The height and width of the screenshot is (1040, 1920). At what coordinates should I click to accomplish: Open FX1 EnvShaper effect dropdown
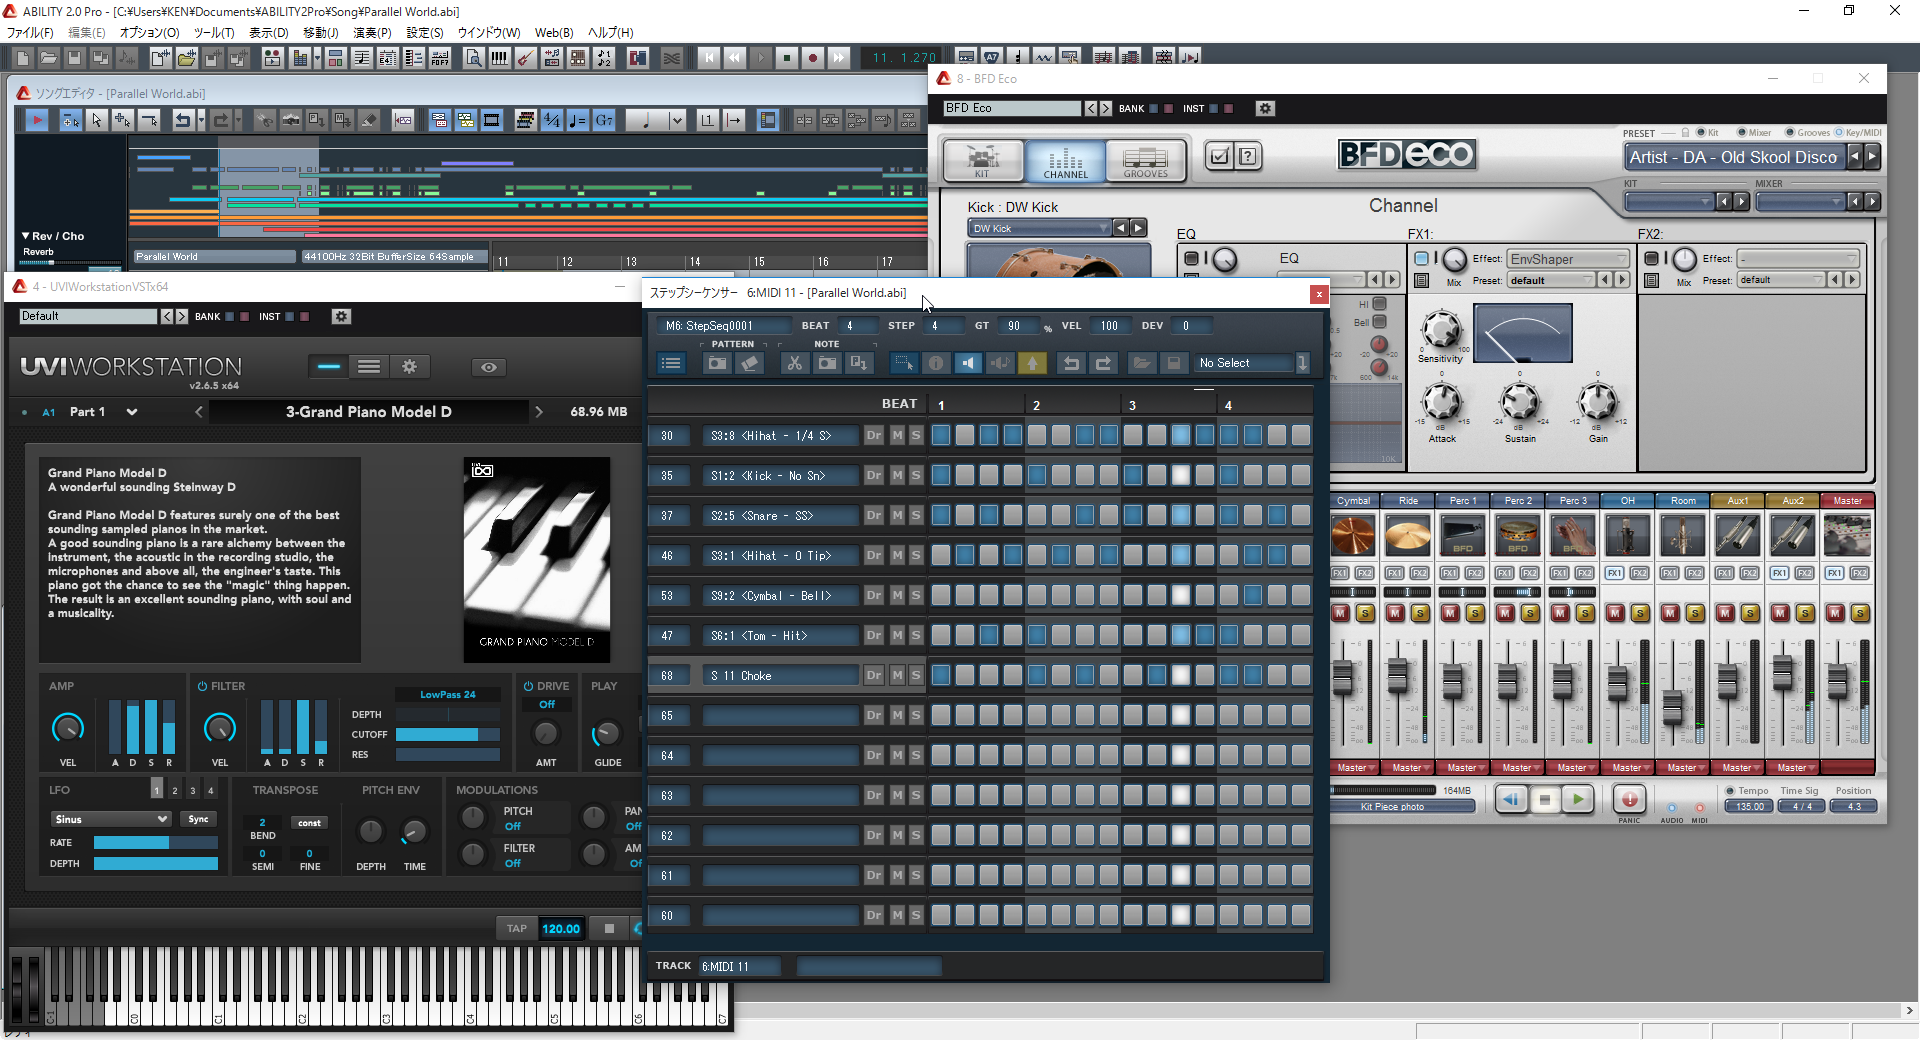tap(1568, 259)
